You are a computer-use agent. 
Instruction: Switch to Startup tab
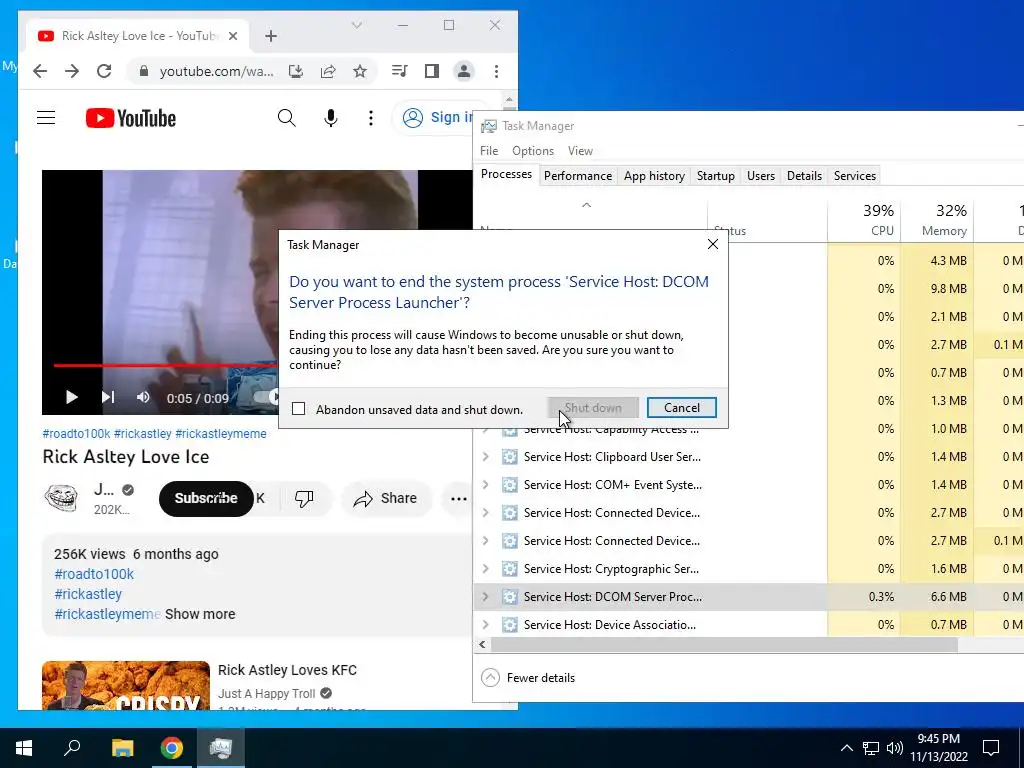[x=716, y=176]
